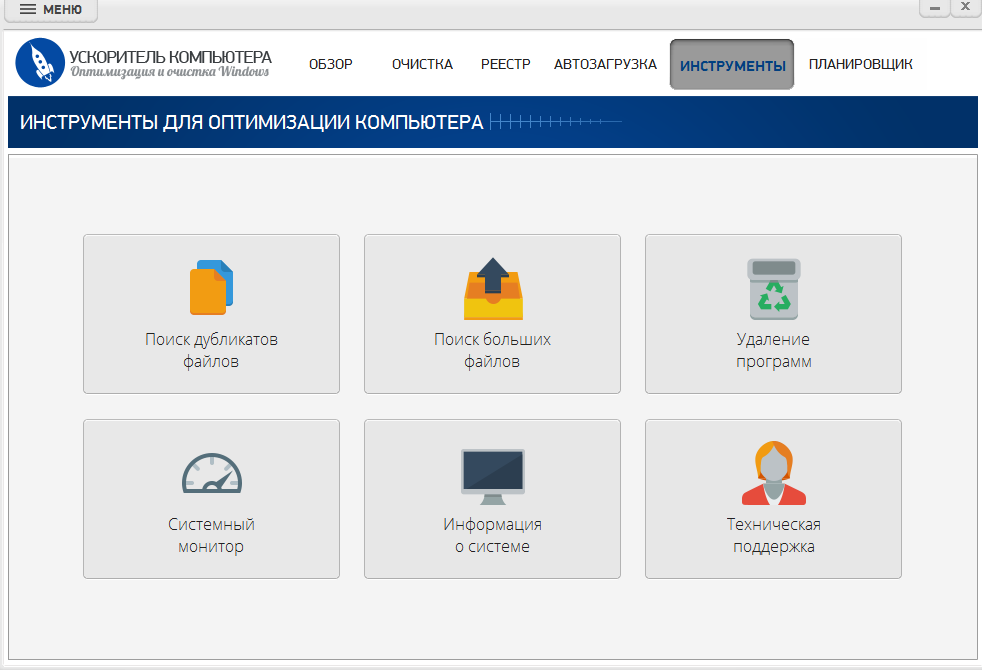Image resolution: width=982 pixels, height=670 pixels.
Task: Open the ОЧИСТКА tab
Action: [422, 64]
